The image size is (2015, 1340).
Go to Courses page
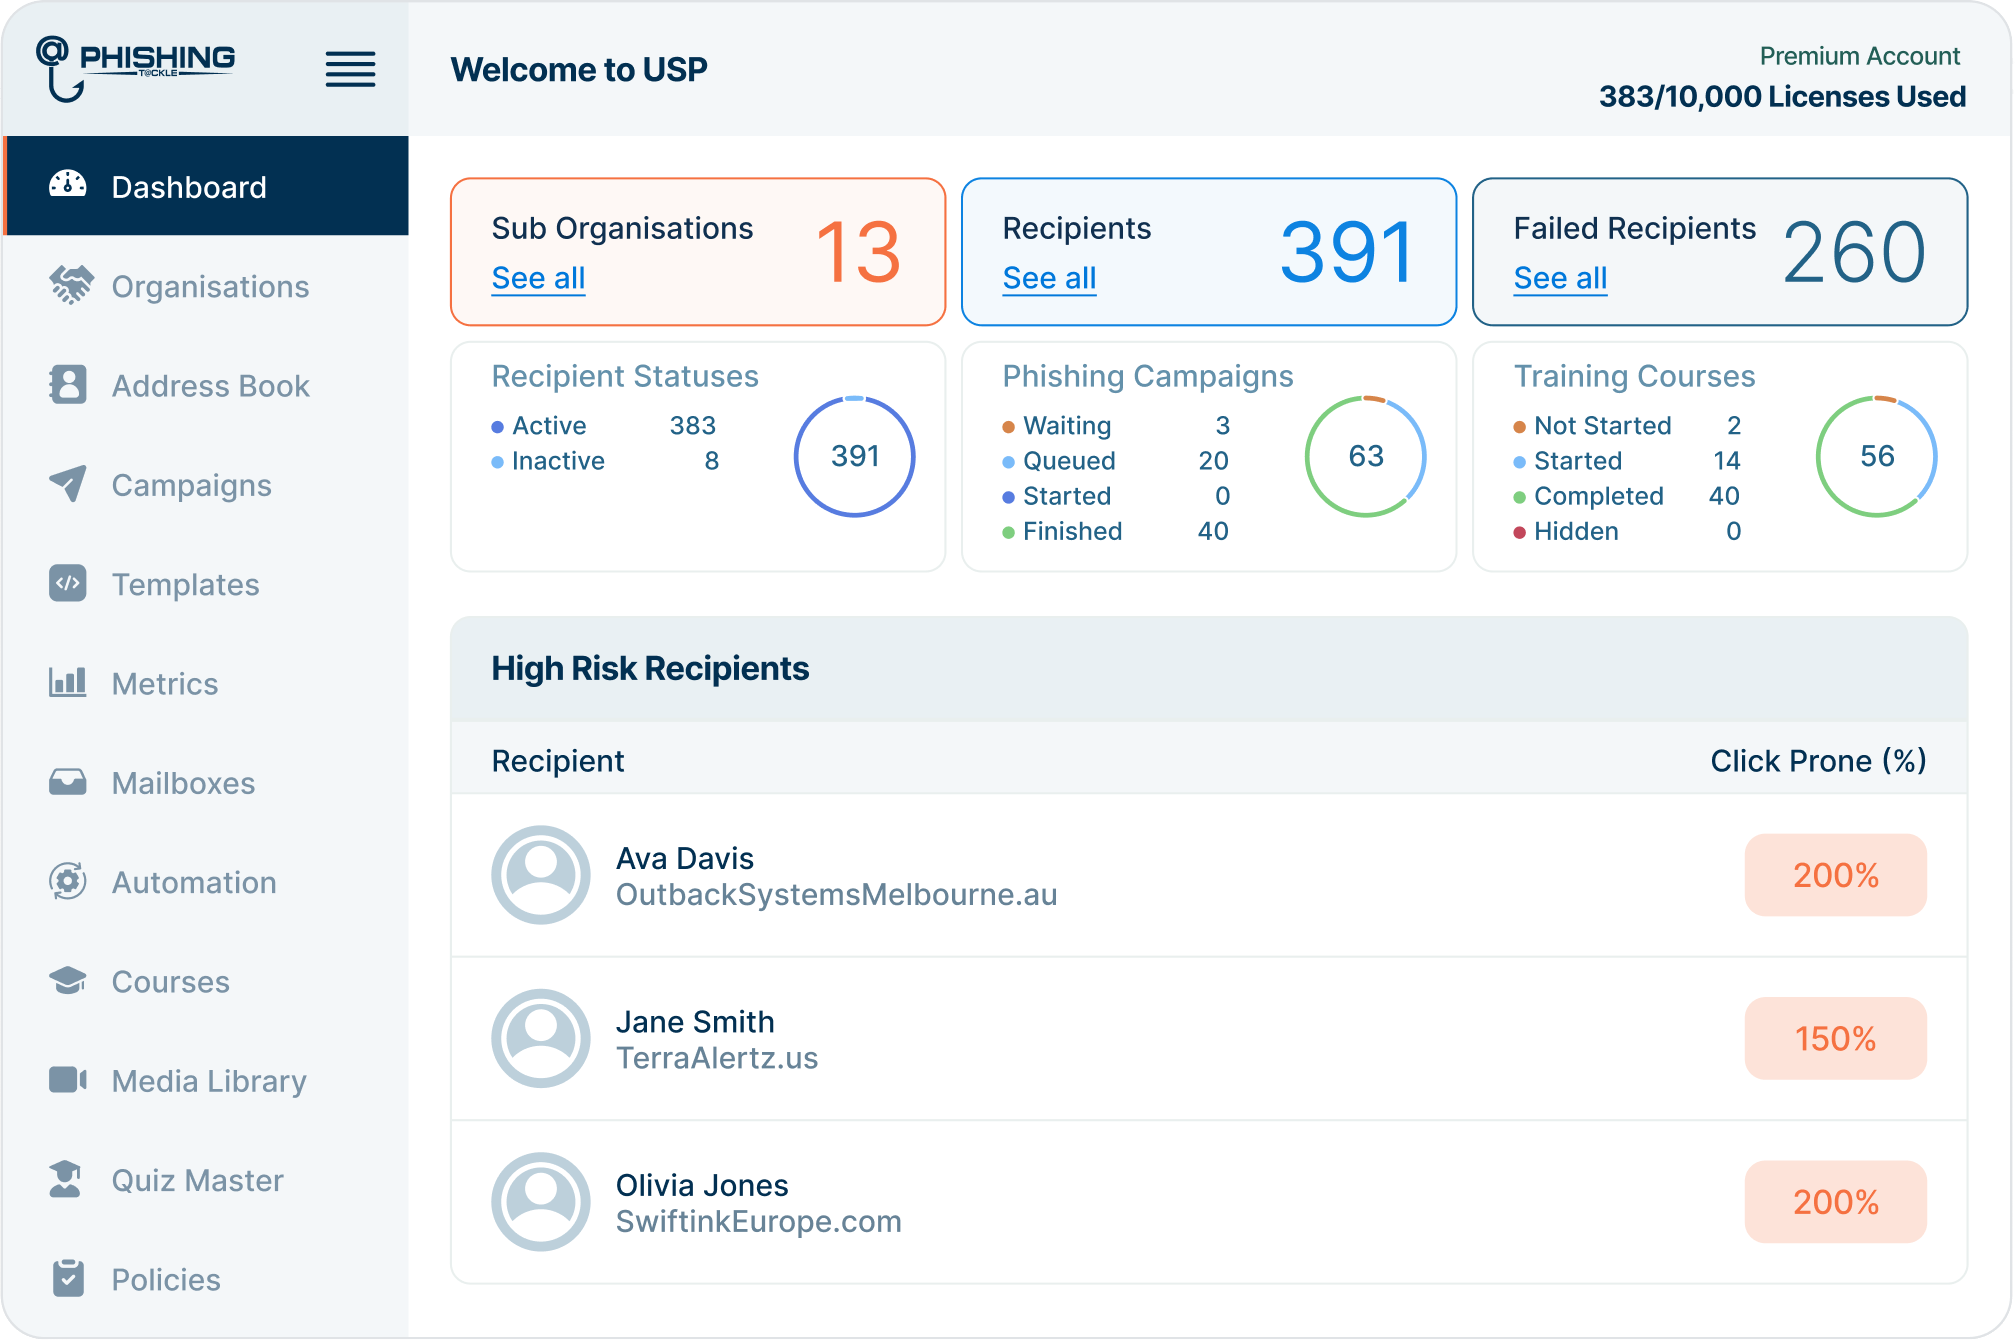[206, 981]
